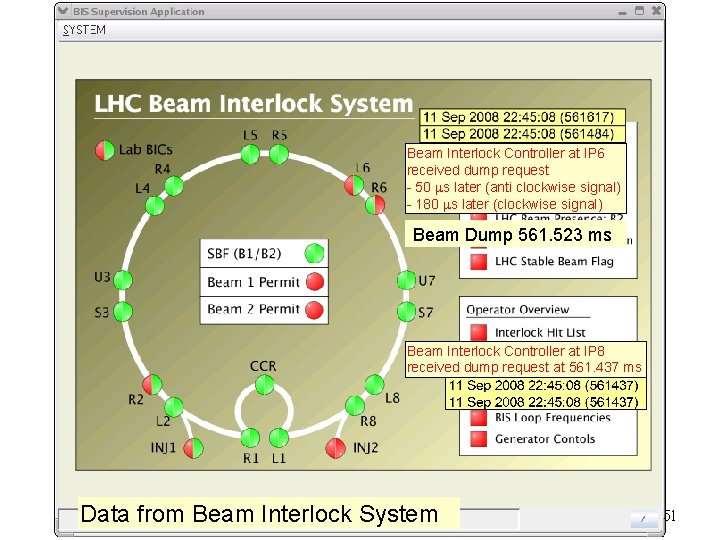Click timestamp ending (561484)
The width and height of the screenshot is (720, 540).
tap(523, 134)
